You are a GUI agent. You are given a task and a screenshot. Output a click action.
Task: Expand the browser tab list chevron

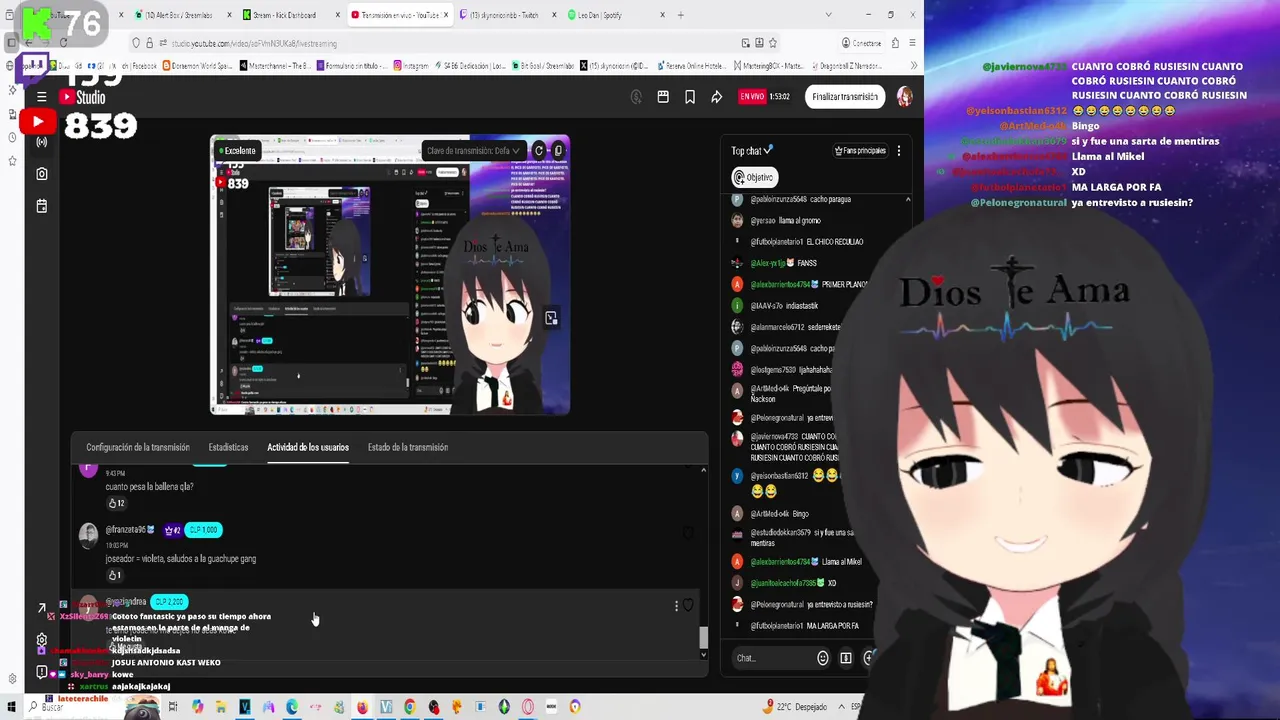pos(828,15)
